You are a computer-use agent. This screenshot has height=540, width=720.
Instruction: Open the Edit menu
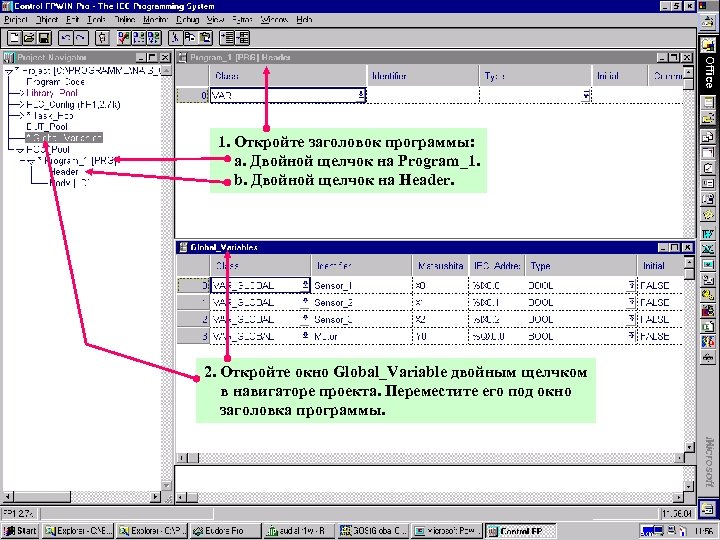[x=73, y=20]
